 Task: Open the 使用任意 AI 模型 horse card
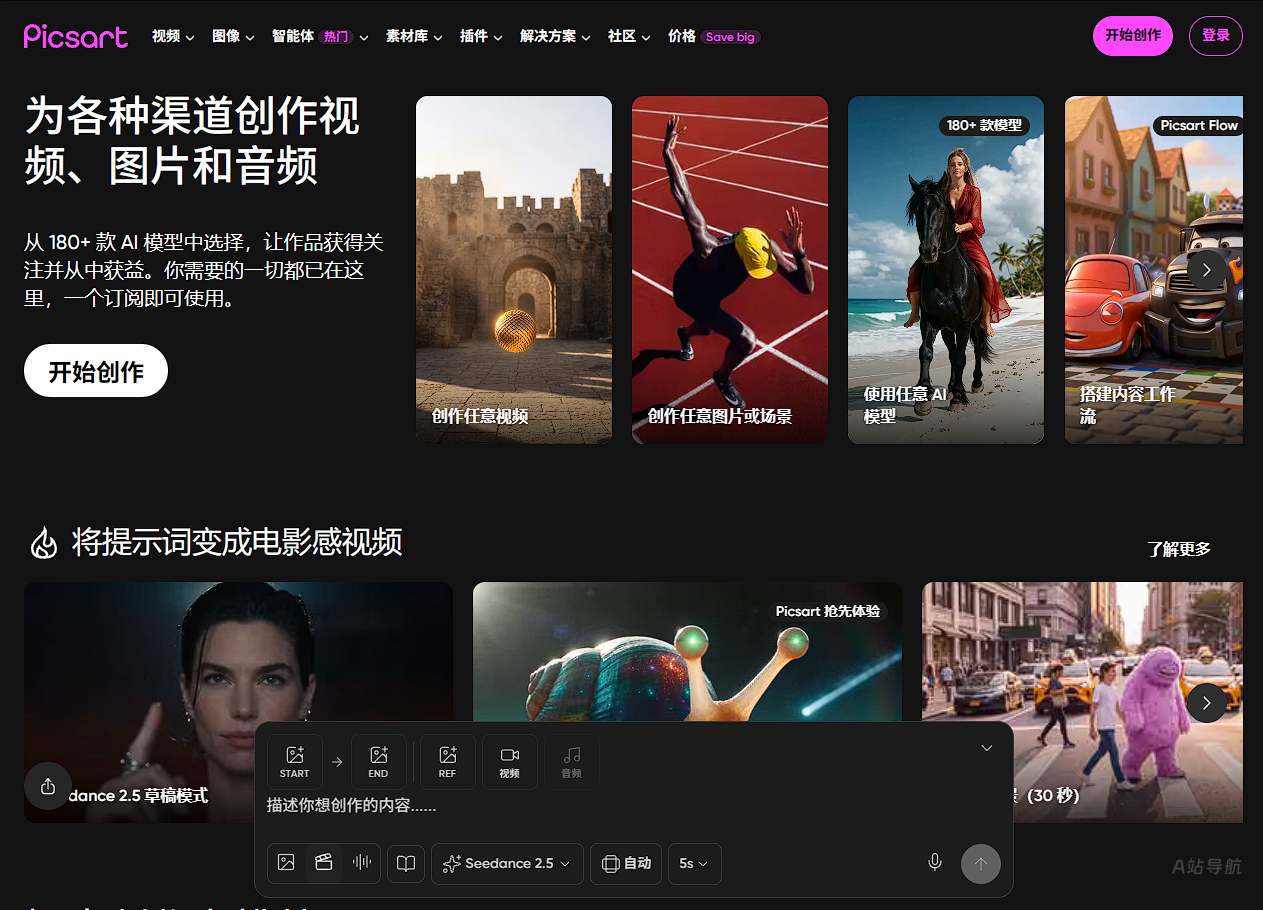click(x=946, y=270)
